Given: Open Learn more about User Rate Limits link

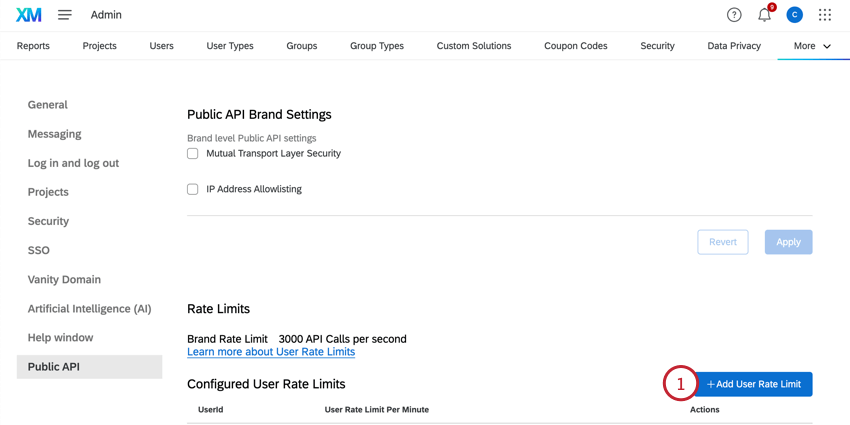Looking at the screenshot, I should (271, 352).
